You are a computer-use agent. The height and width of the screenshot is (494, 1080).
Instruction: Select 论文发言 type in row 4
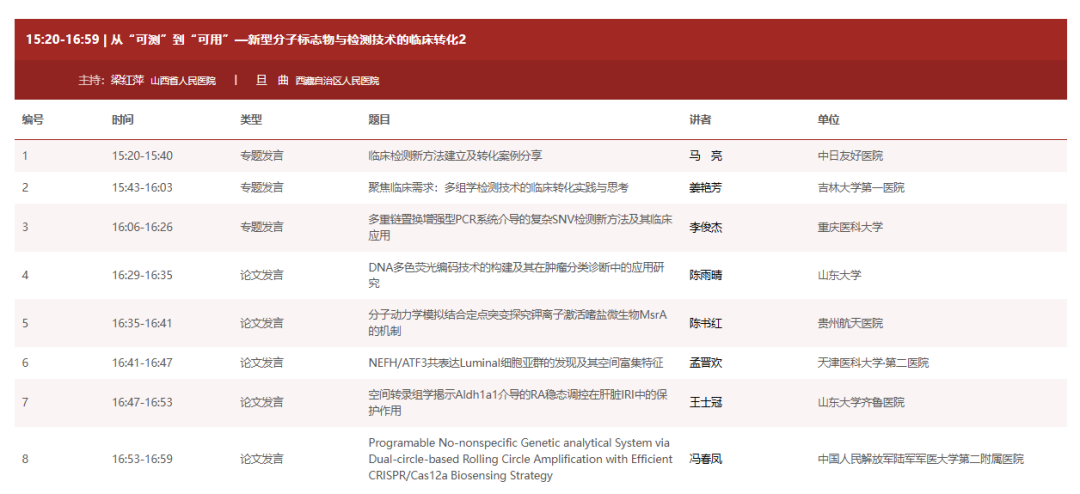tap(262, 275)
